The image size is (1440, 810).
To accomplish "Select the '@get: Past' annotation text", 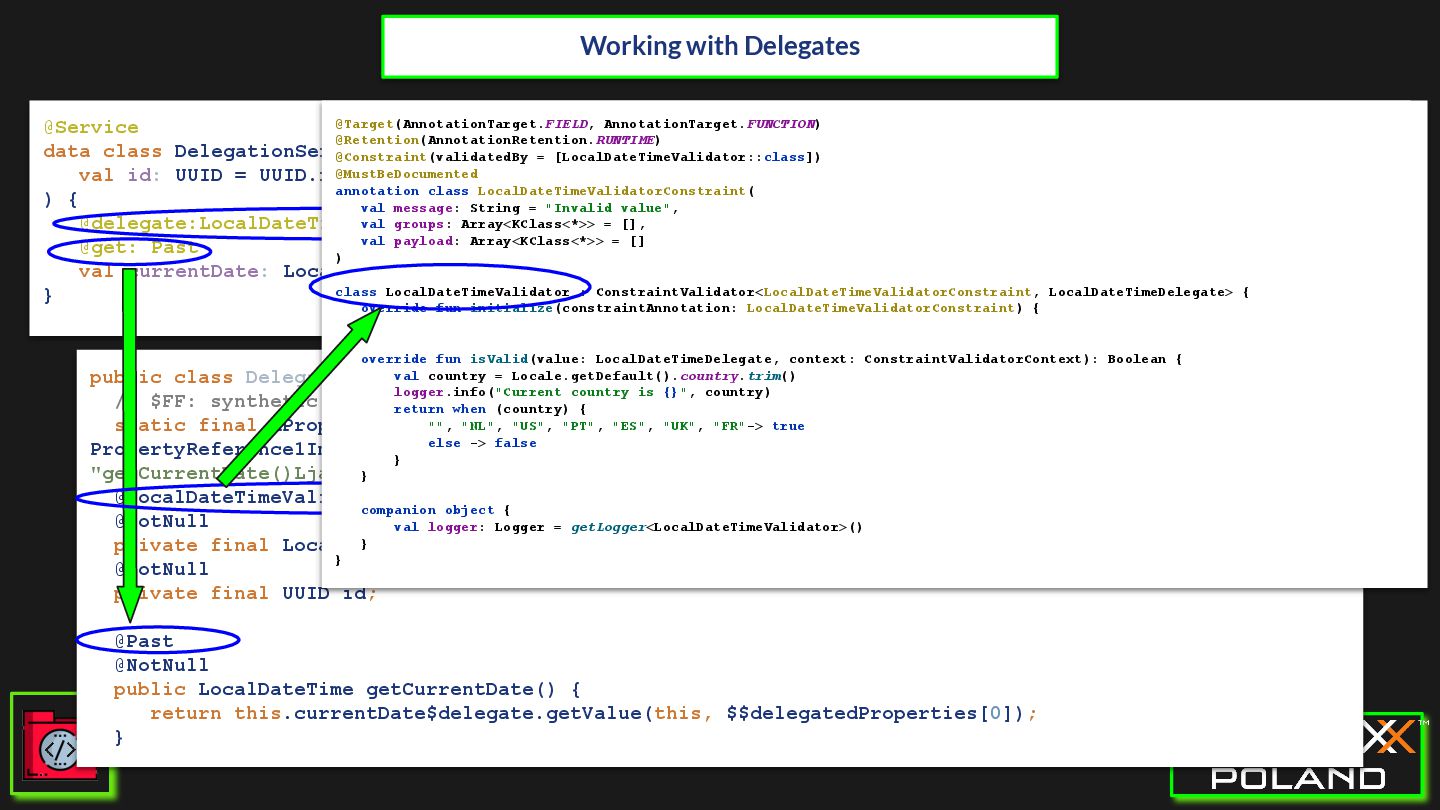I will coord(138,247).
